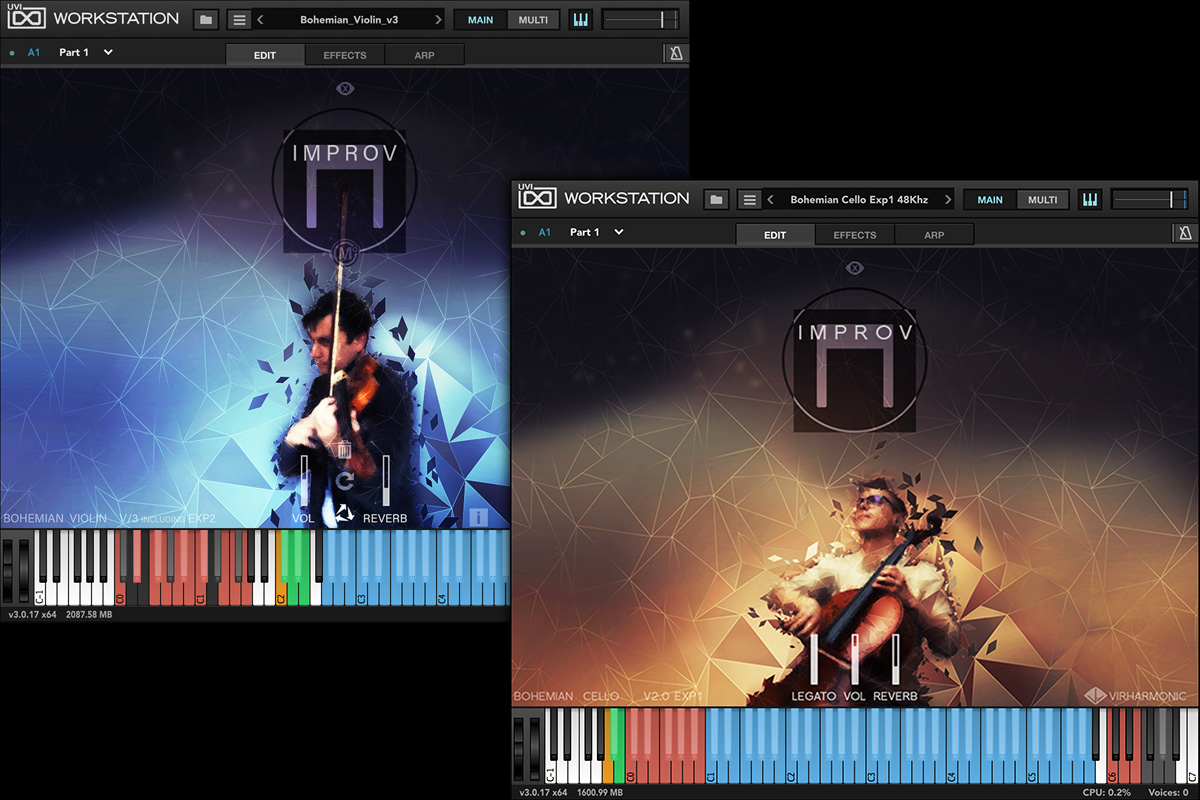
Task: Go to next preset after Bohemian_Violin_v3
Action: 438,19
